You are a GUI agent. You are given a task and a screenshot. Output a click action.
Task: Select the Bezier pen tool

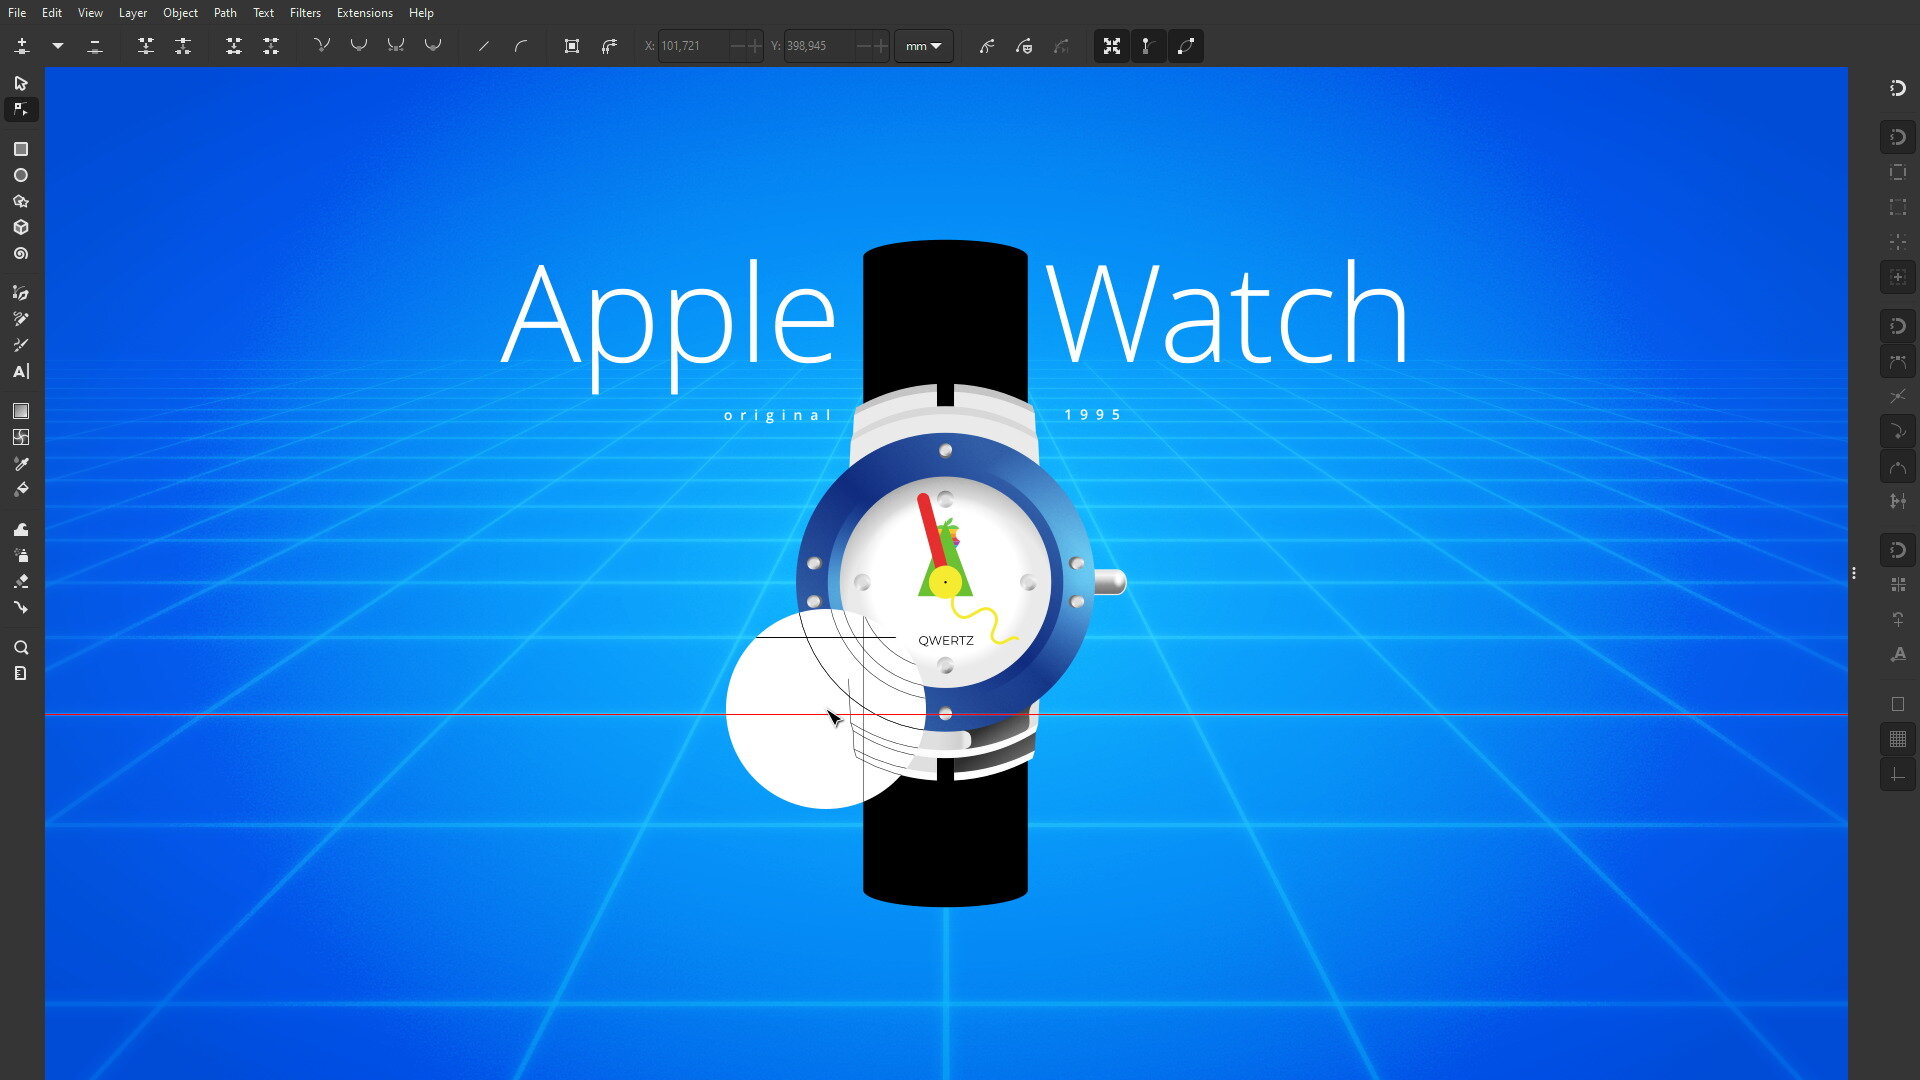pos(21,293)
